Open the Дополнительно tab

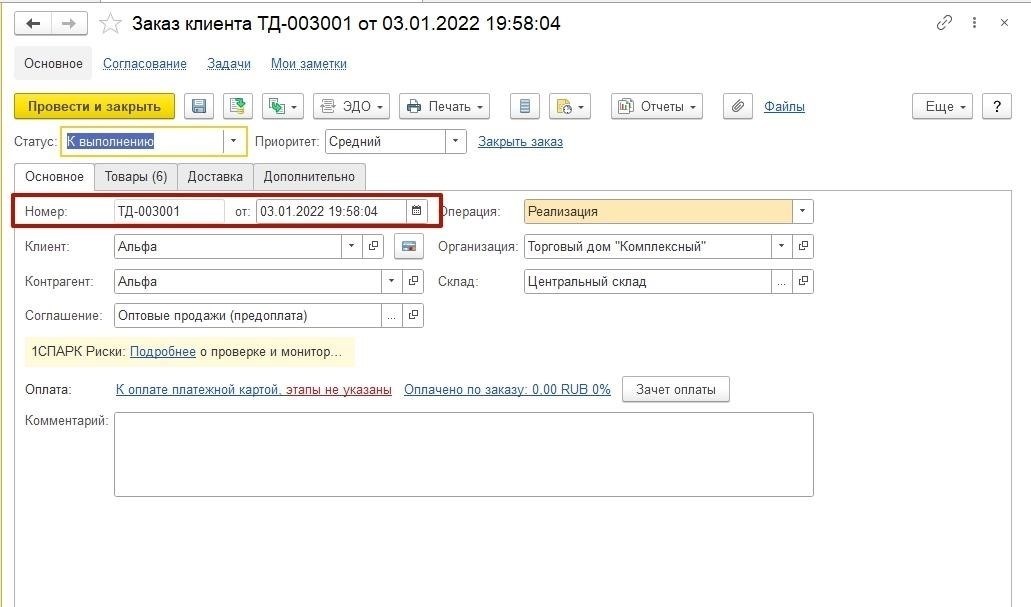click(x=309, y=177)
